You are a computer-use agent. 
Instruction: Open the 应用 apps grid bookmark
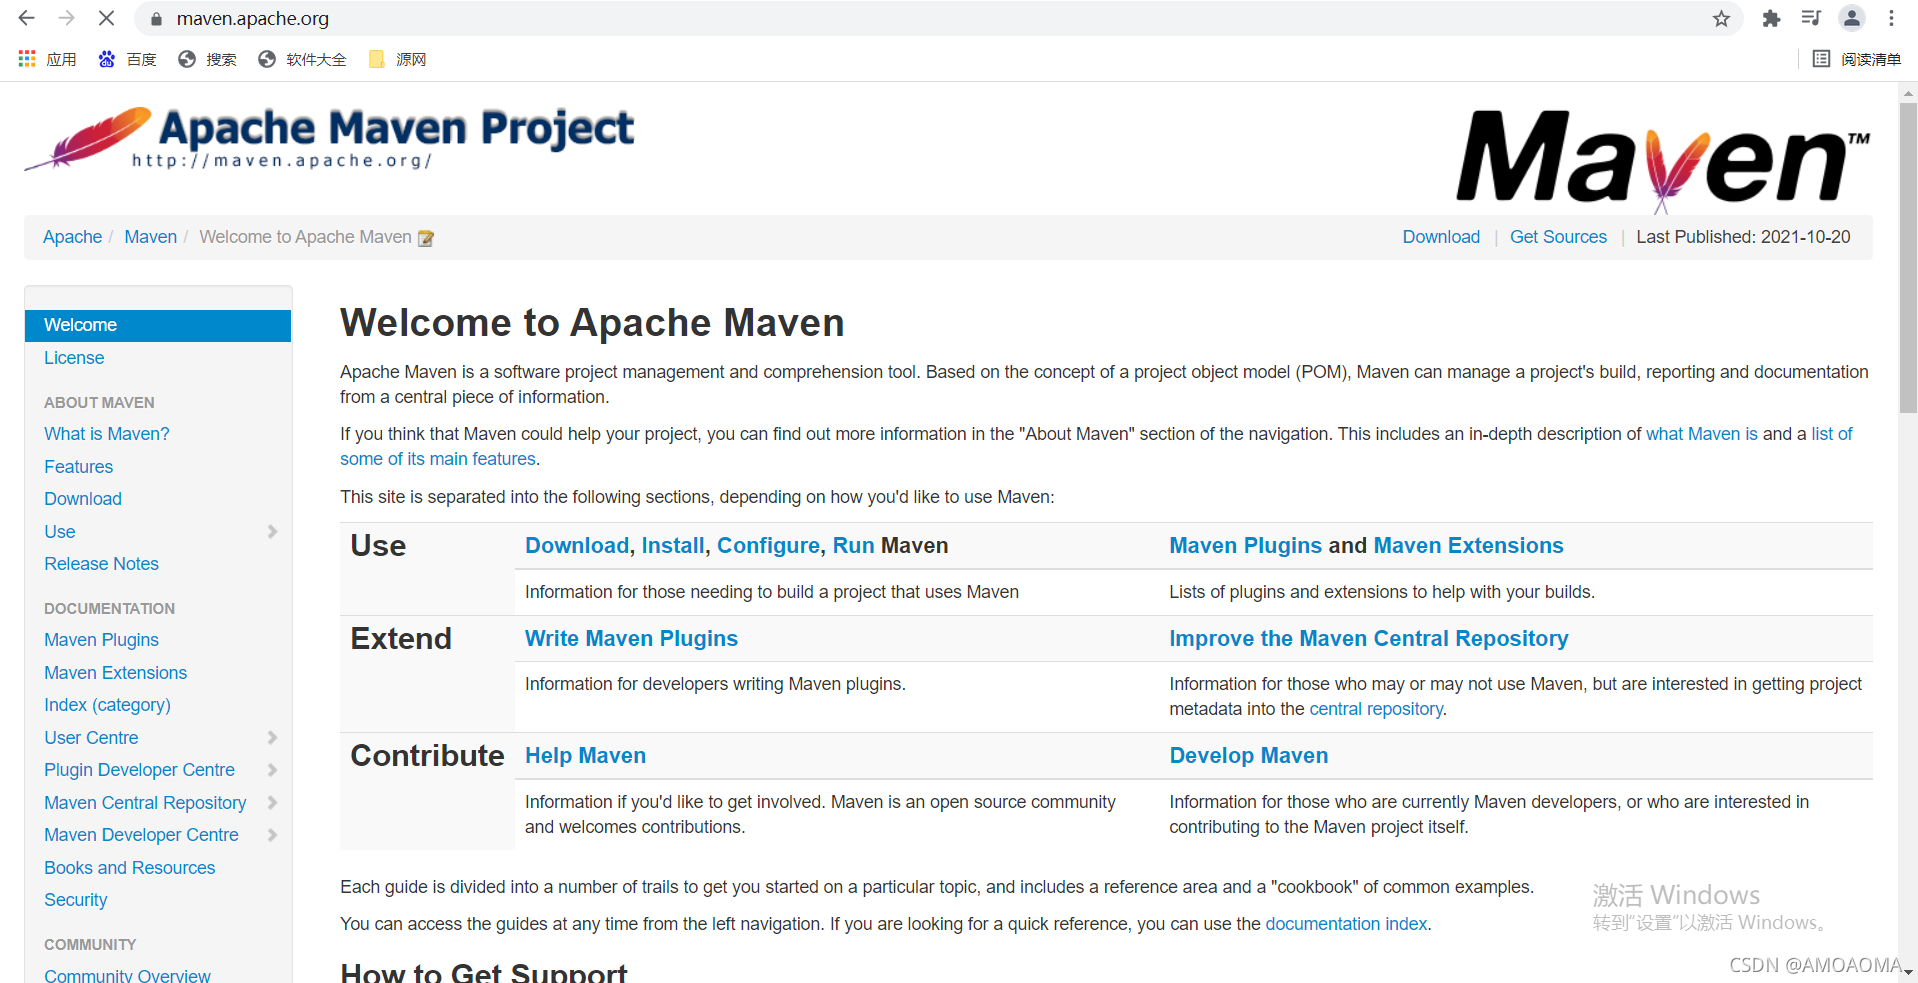(x=47, y=60)
